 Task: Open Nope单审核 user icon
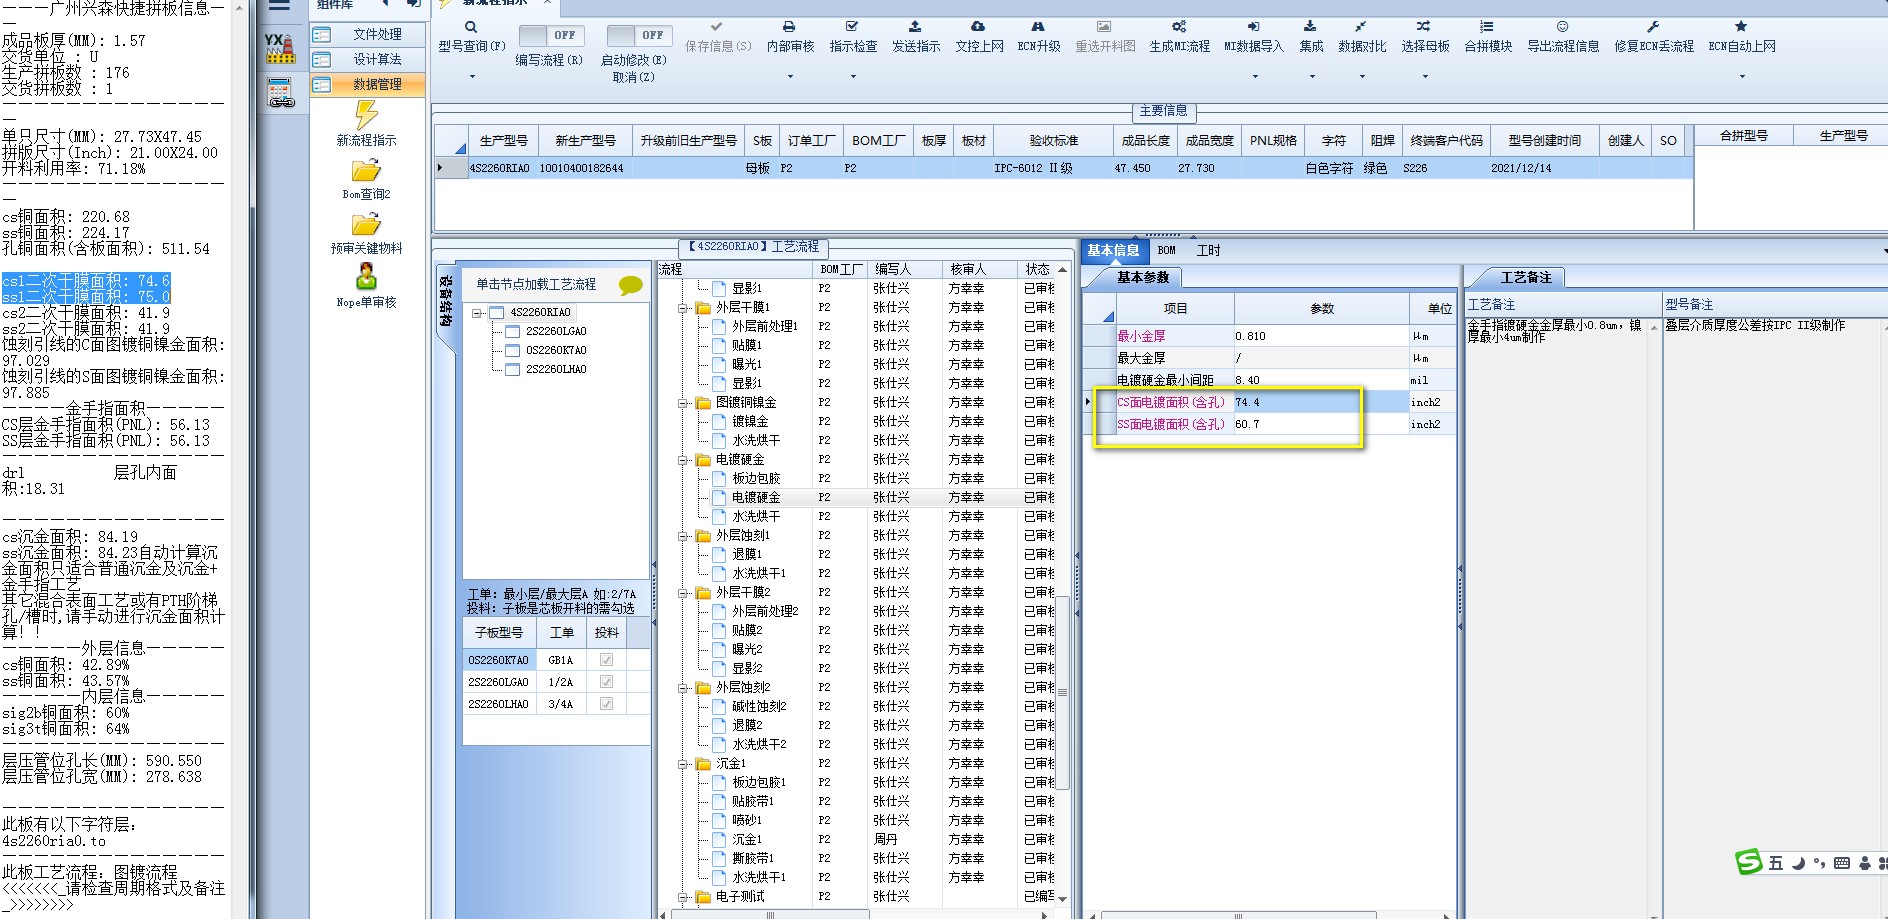pos(366,277)
